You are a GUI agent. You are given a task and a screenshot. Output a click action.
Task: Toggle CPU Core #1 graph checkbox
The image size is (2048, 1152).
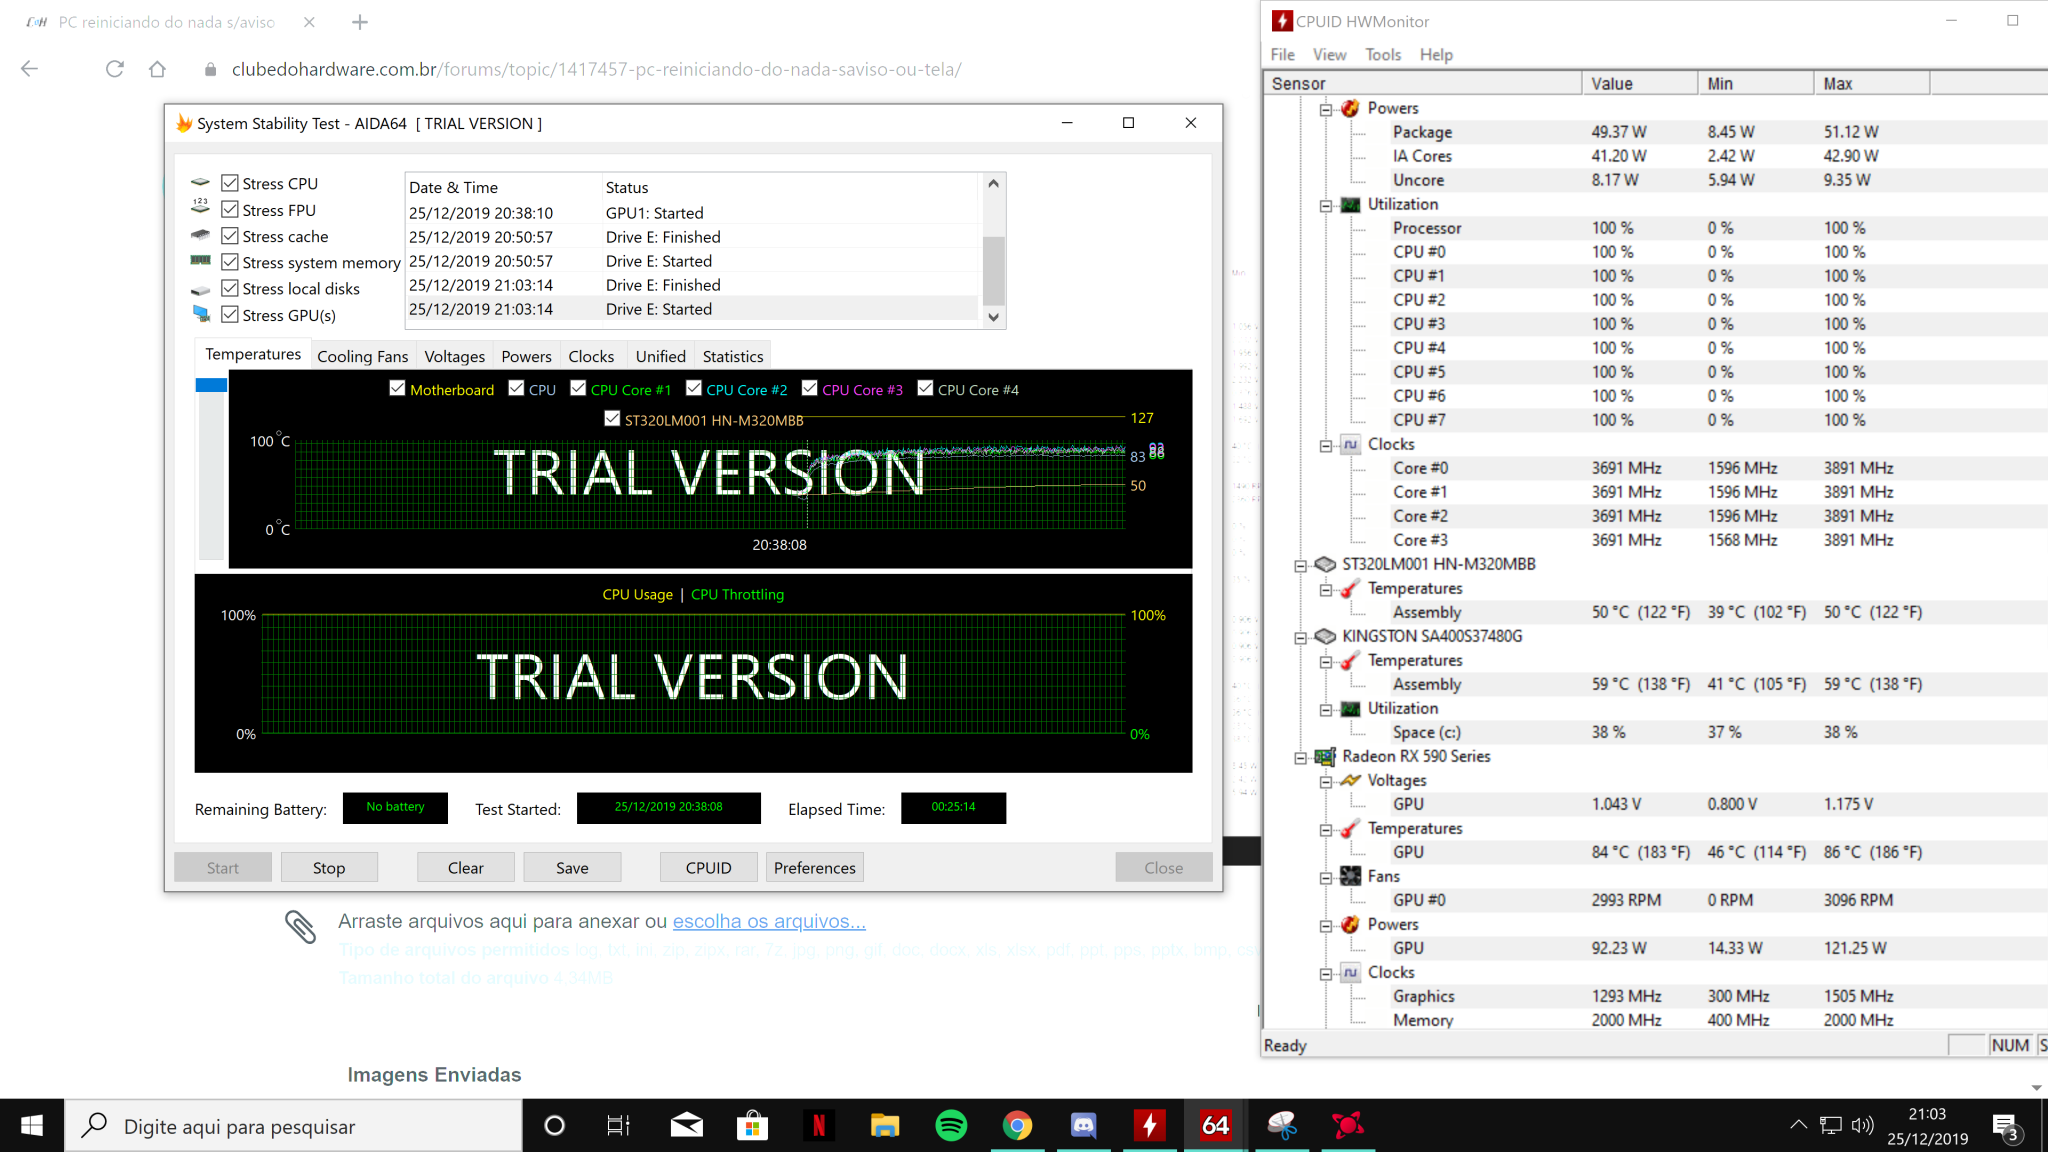[578, 388]
